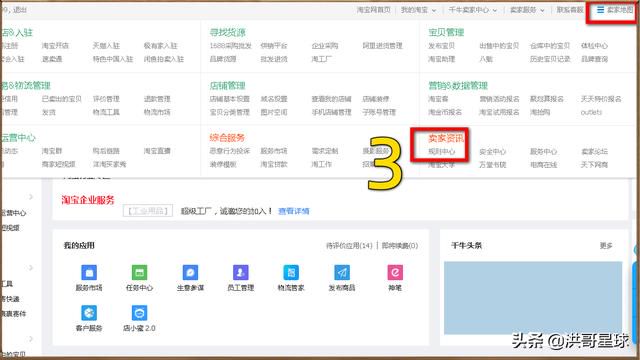Open the pink 神笔 app icon
The image size is (640, 360).
395,273
